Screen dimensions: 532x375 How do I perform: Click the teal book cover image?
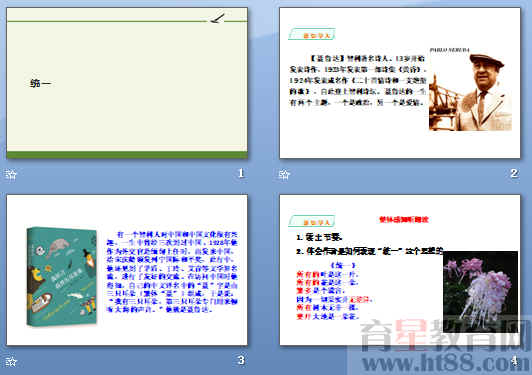[x=62, y=277]
